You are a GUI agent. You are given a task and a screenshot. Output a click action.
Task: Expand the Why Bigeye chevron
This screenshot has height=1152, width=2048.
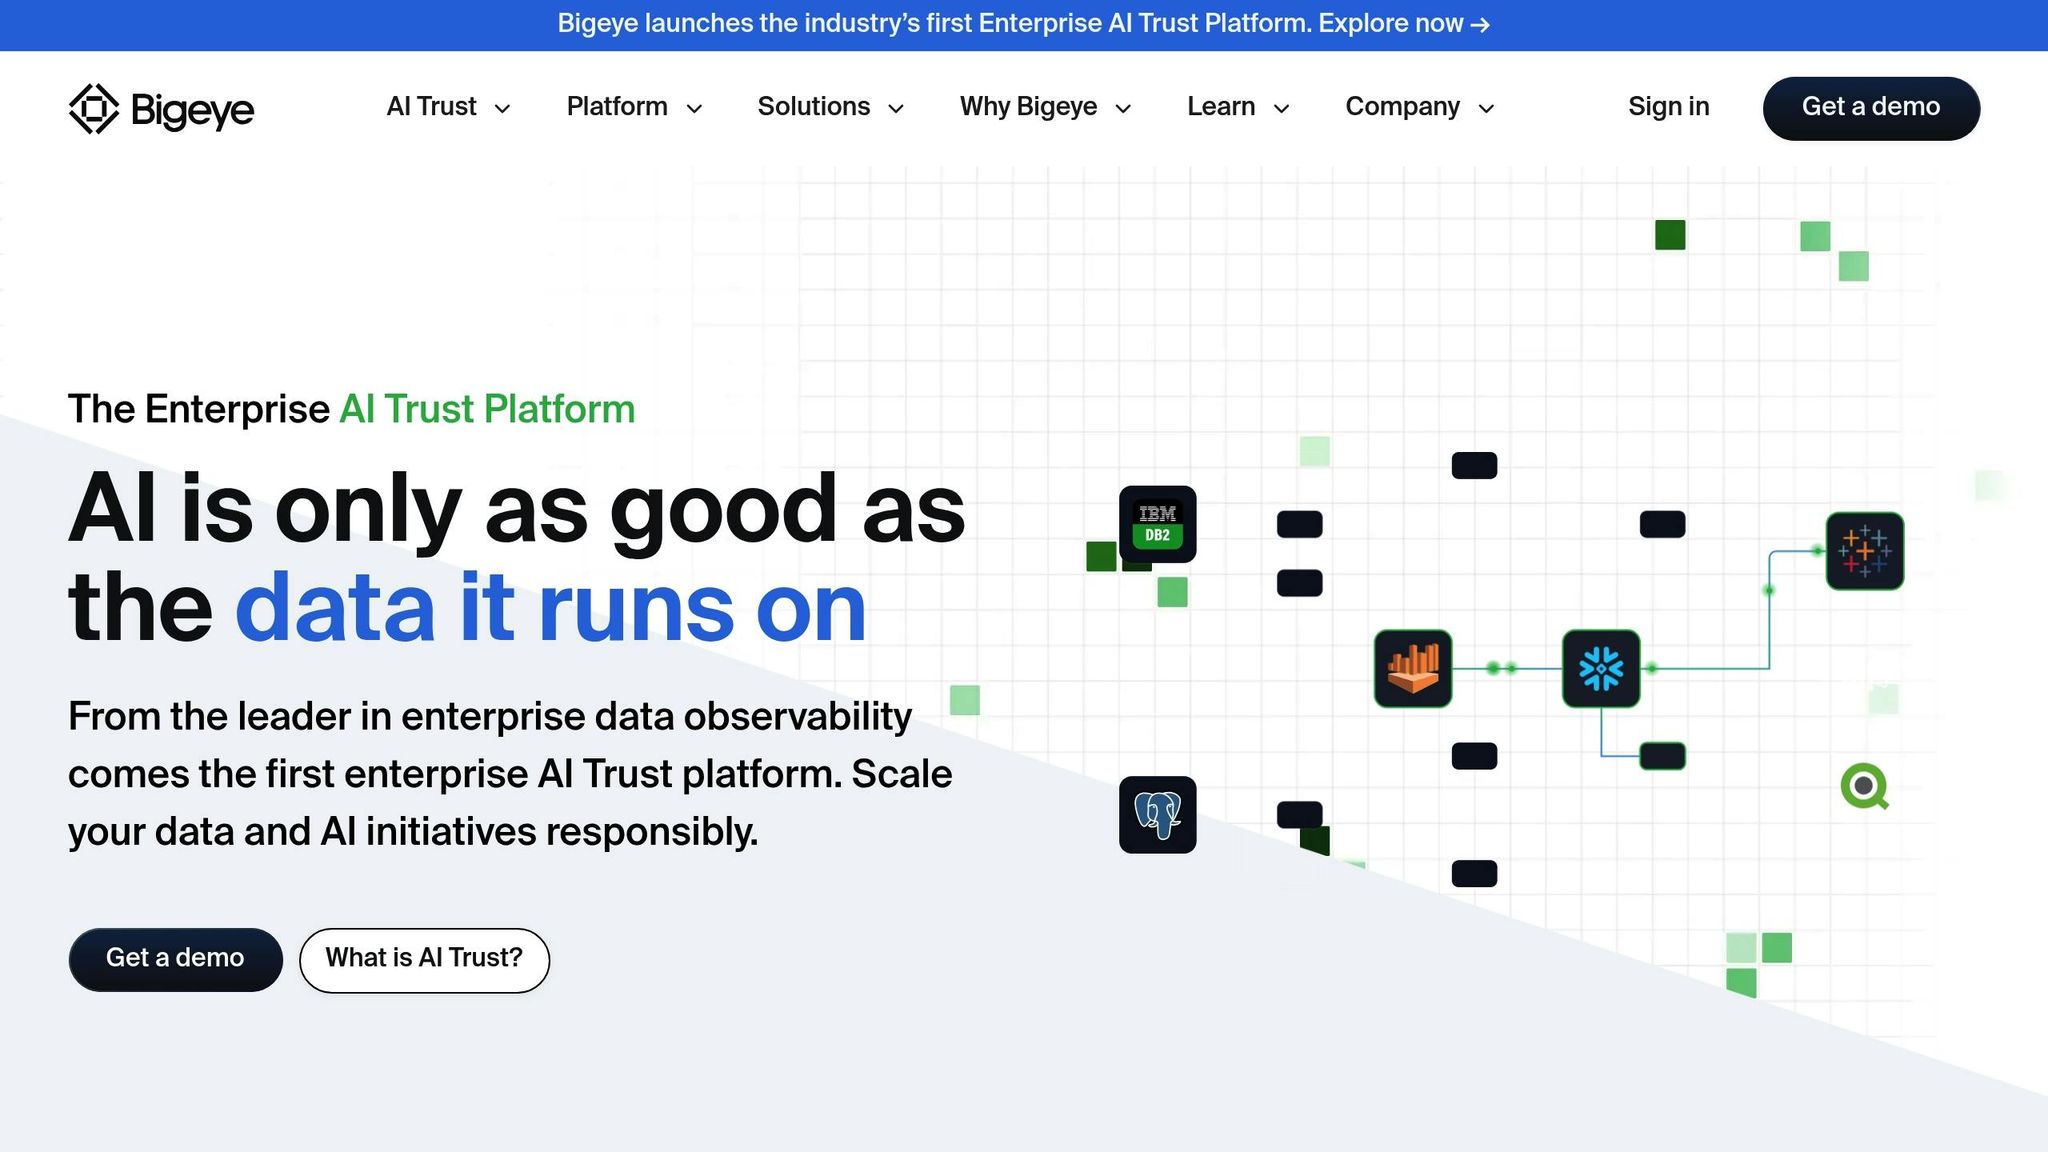pyautogui.click(x=1123, y=108)
